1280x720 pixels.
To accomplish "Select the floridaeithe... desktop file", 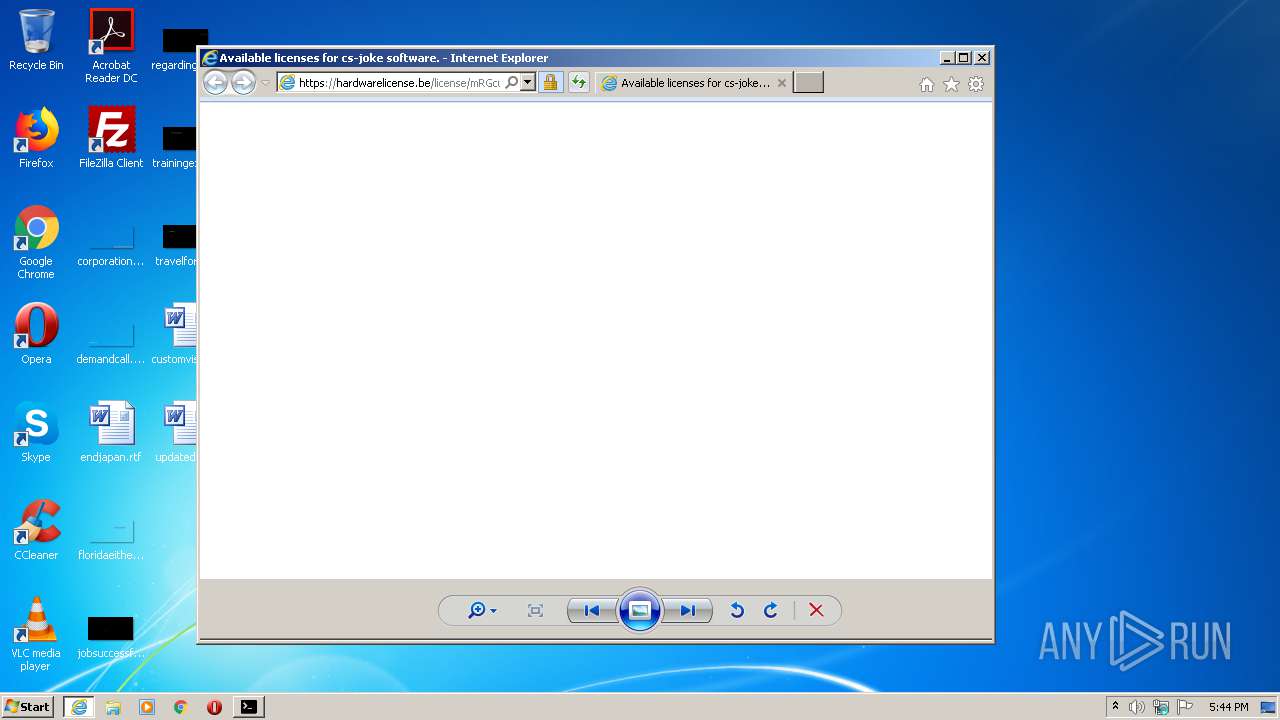I will click(111, 540).
